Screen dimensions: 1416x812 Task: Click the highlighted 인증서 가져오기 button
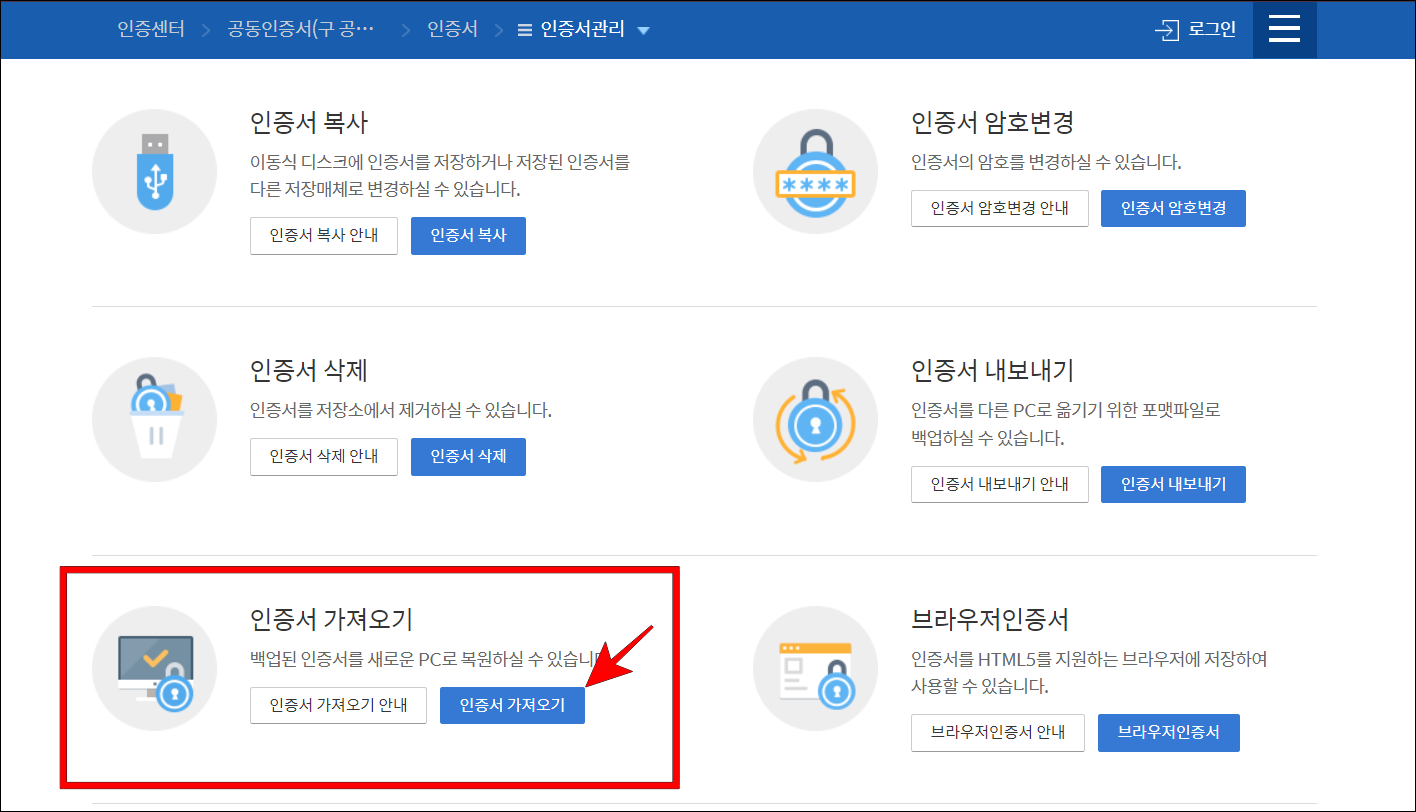click(x=512, y=704)
